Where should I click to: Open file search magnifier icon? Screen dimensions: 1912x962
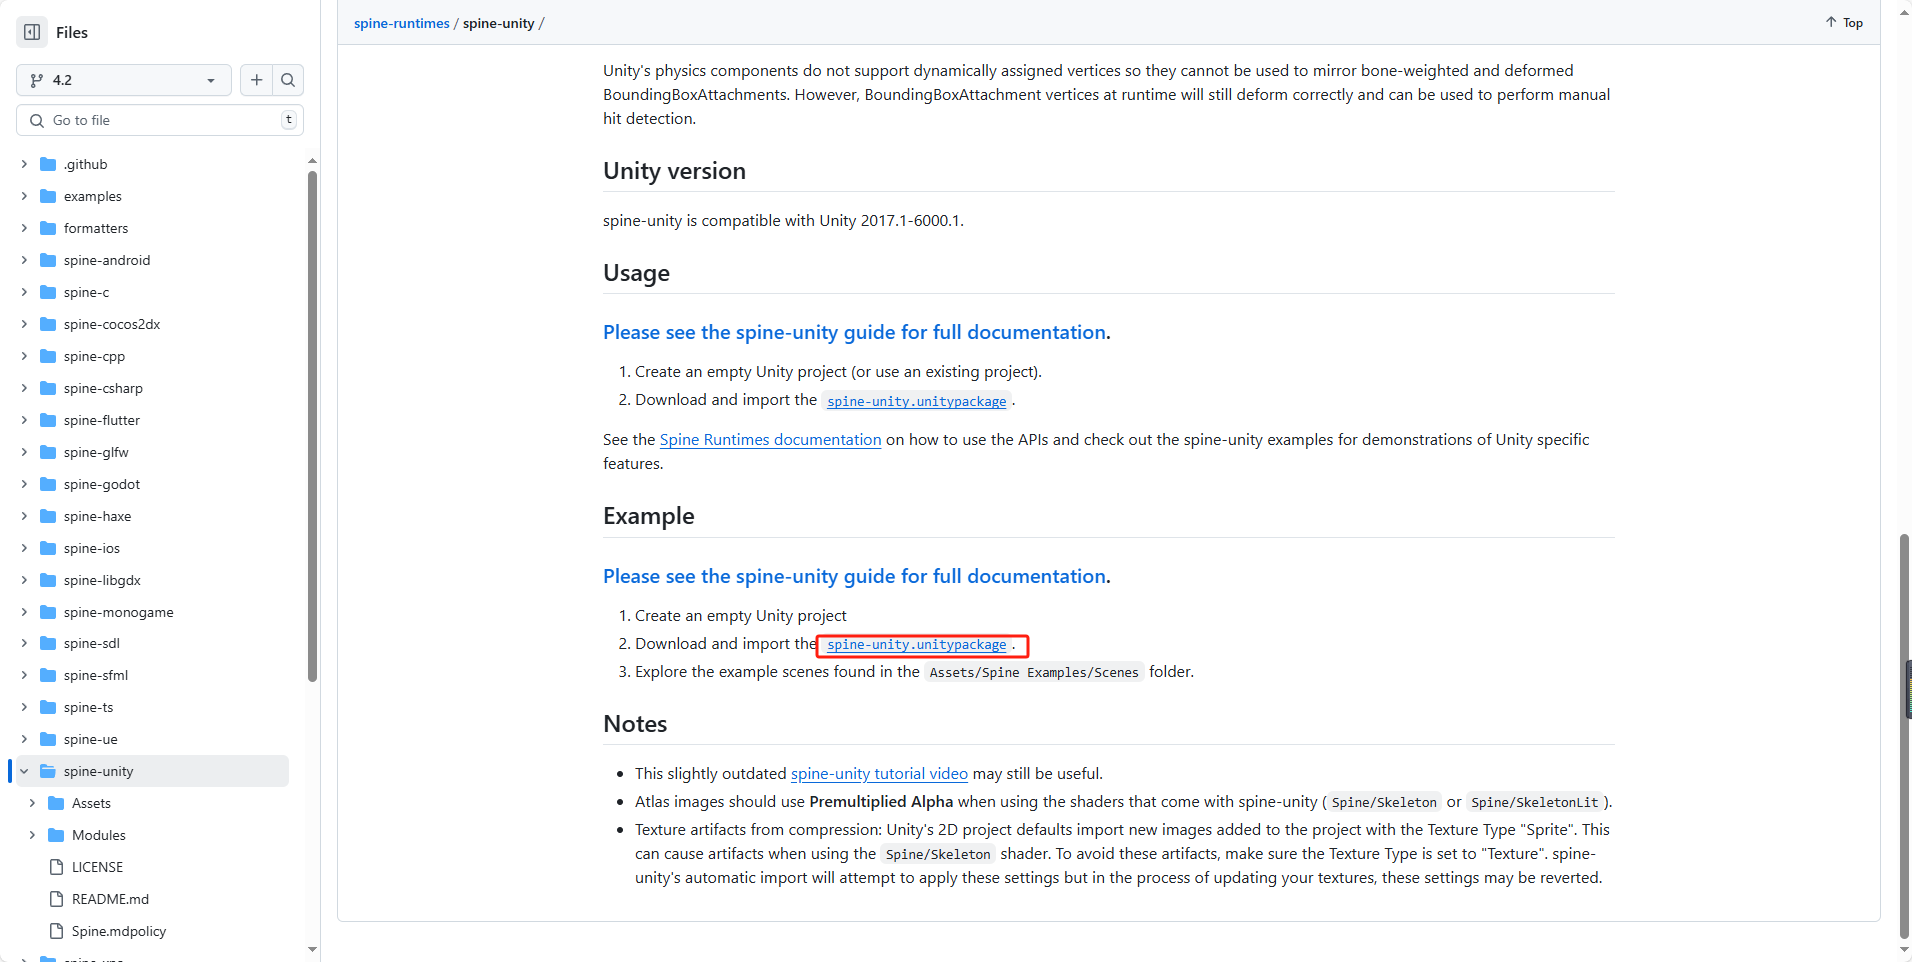pos(288,80)
